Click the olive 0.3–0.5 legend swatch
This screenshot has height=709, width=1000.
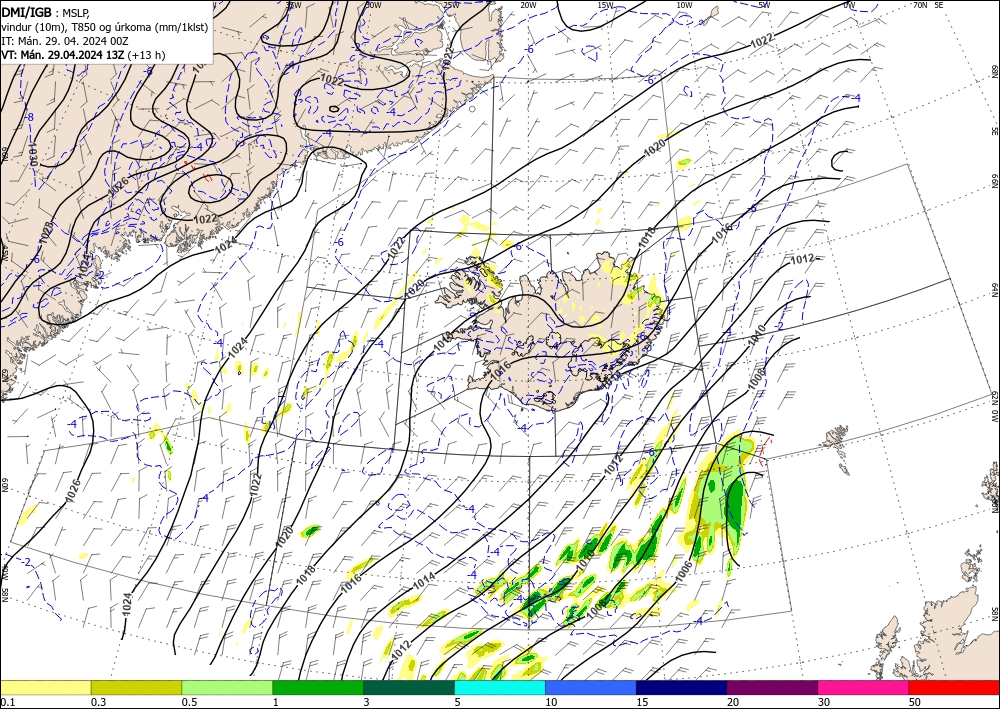tap(136, 687)
